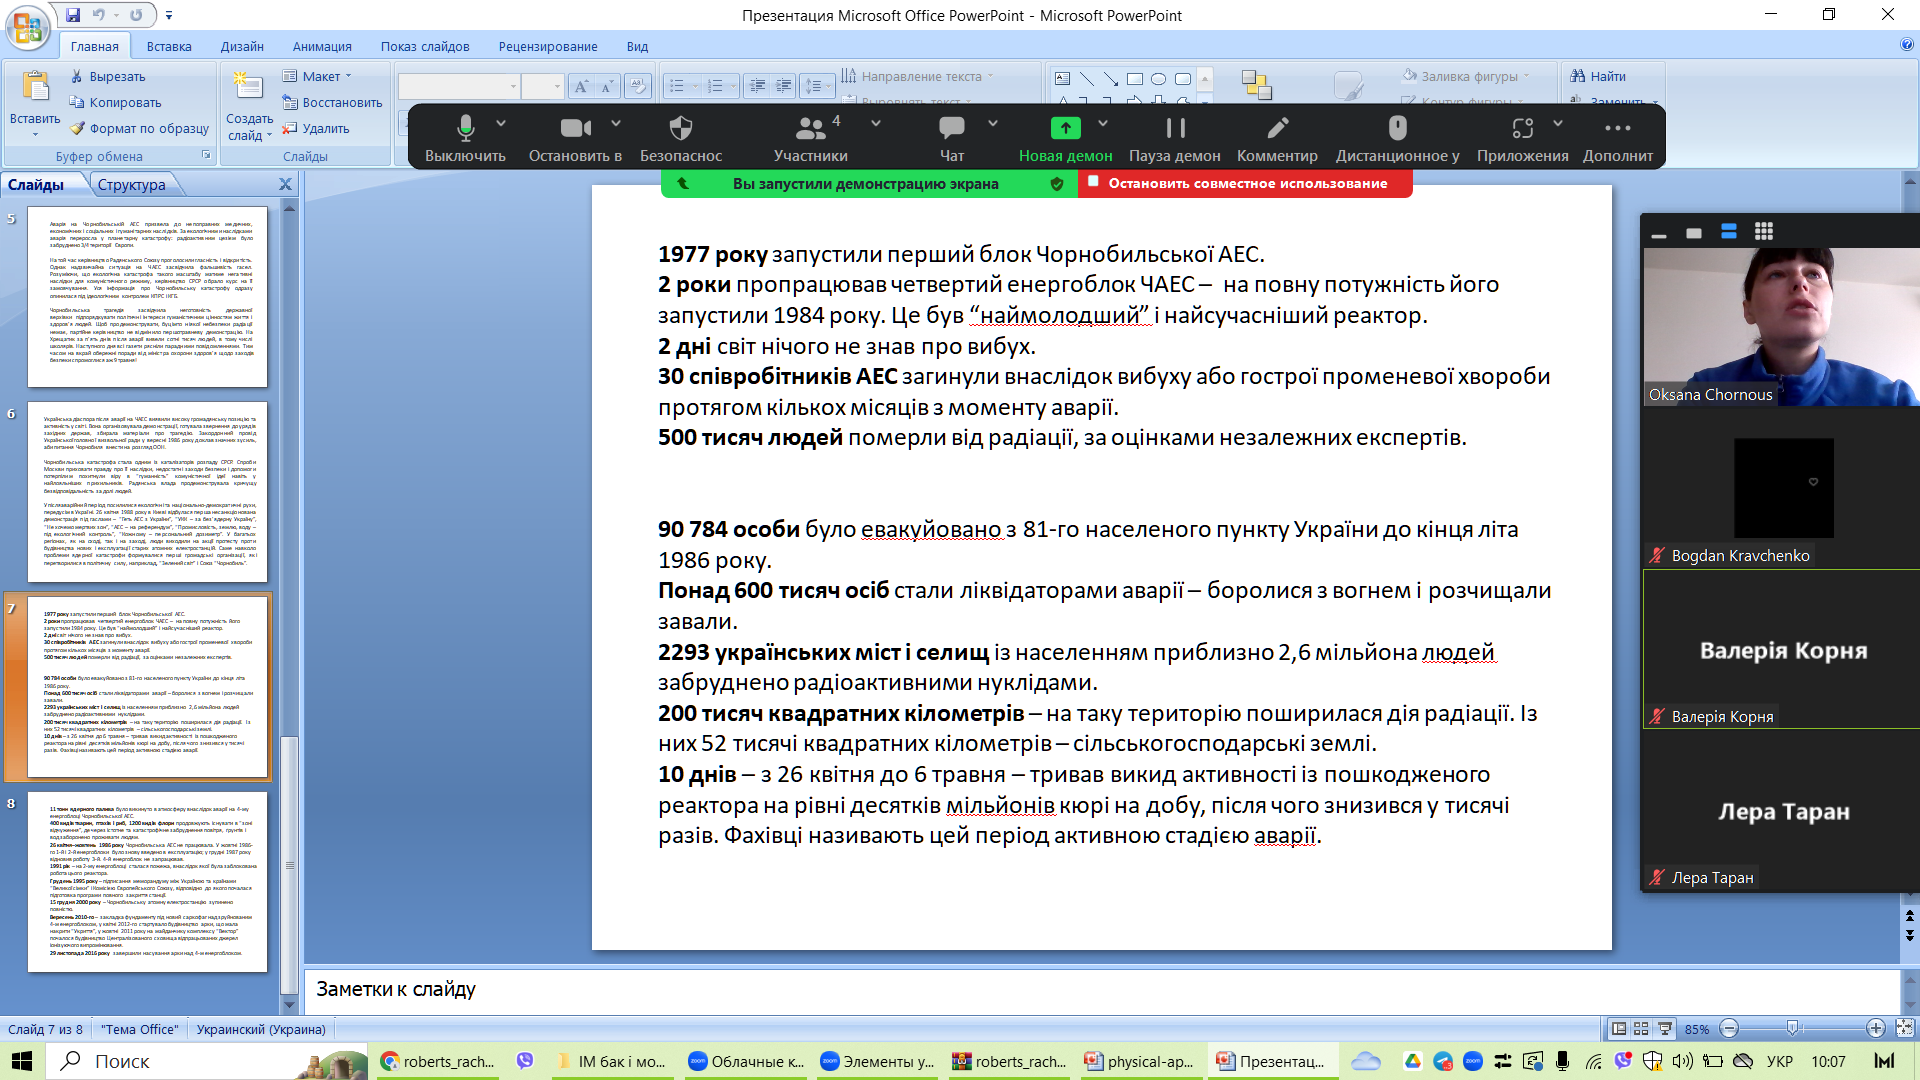
Task: Expand Заливка фигуры dropdown
Action: tap(1465, 76)
